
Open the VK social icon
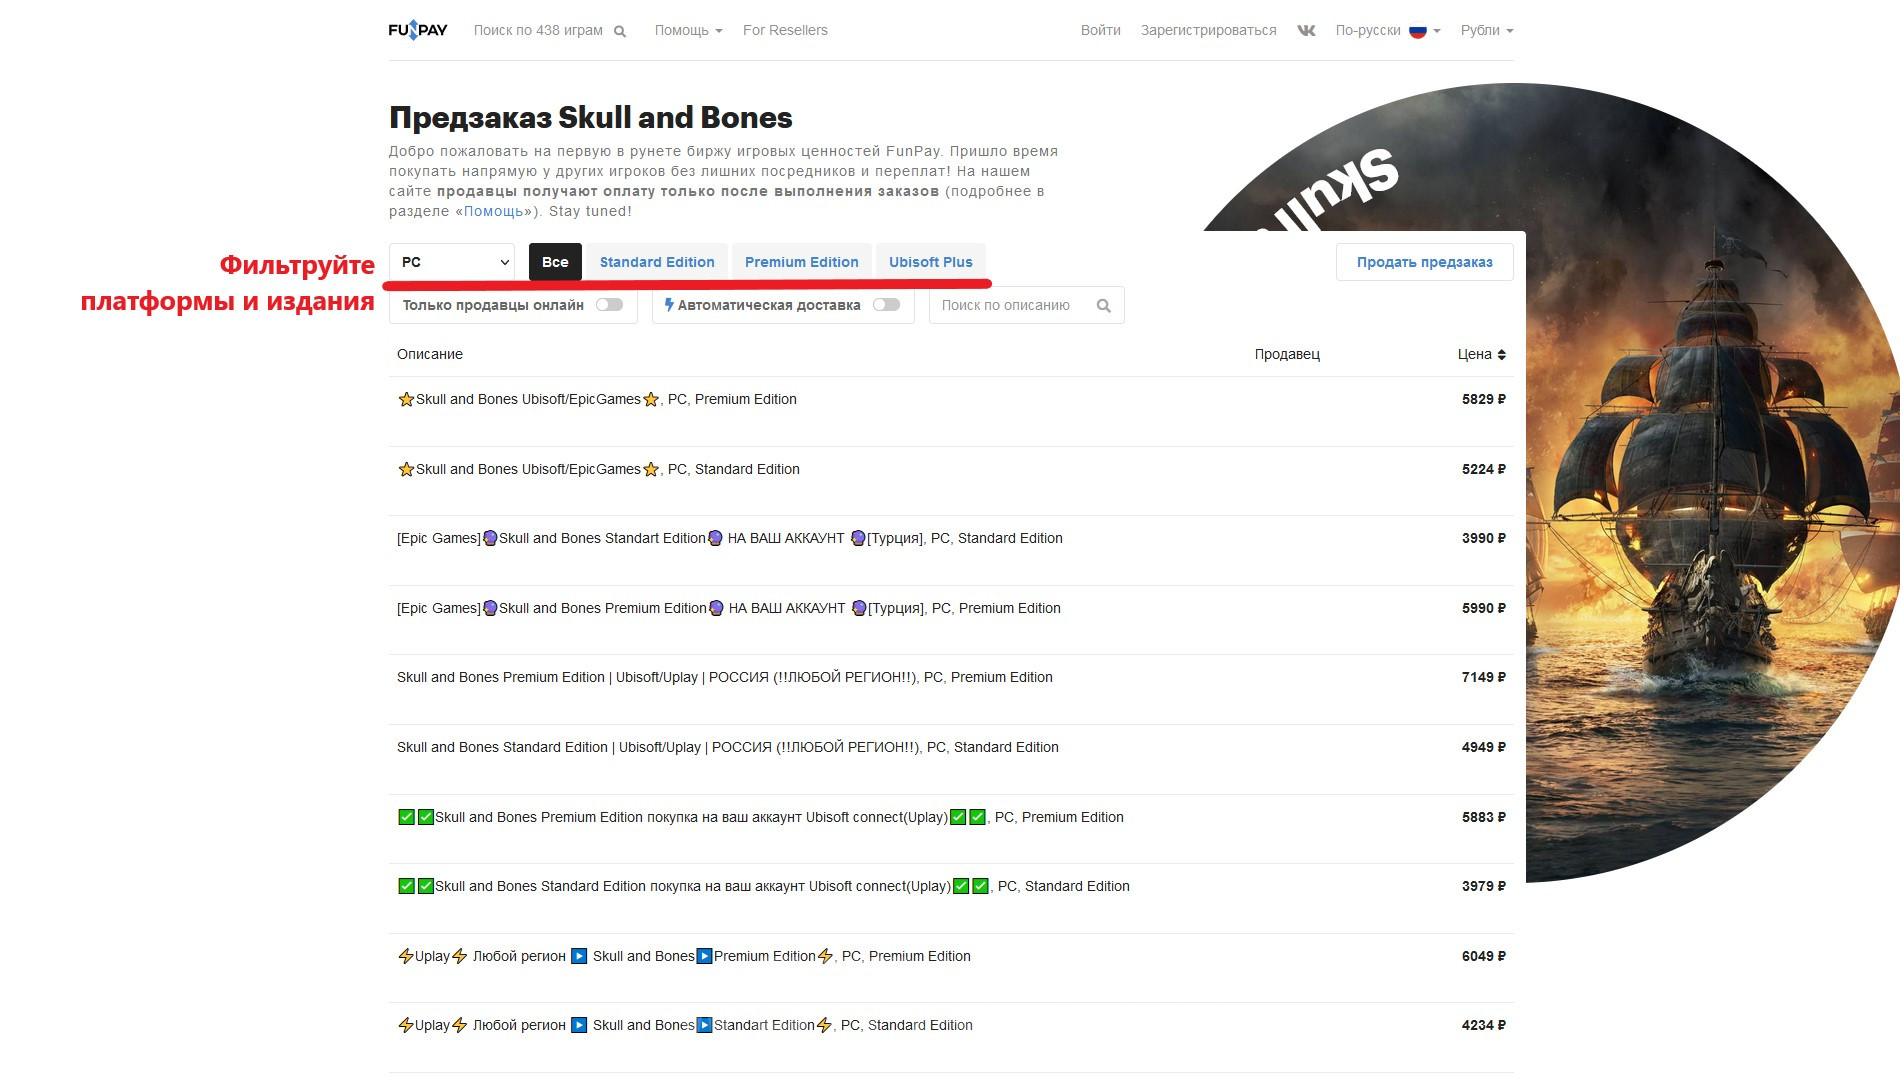click(1306, 30)
